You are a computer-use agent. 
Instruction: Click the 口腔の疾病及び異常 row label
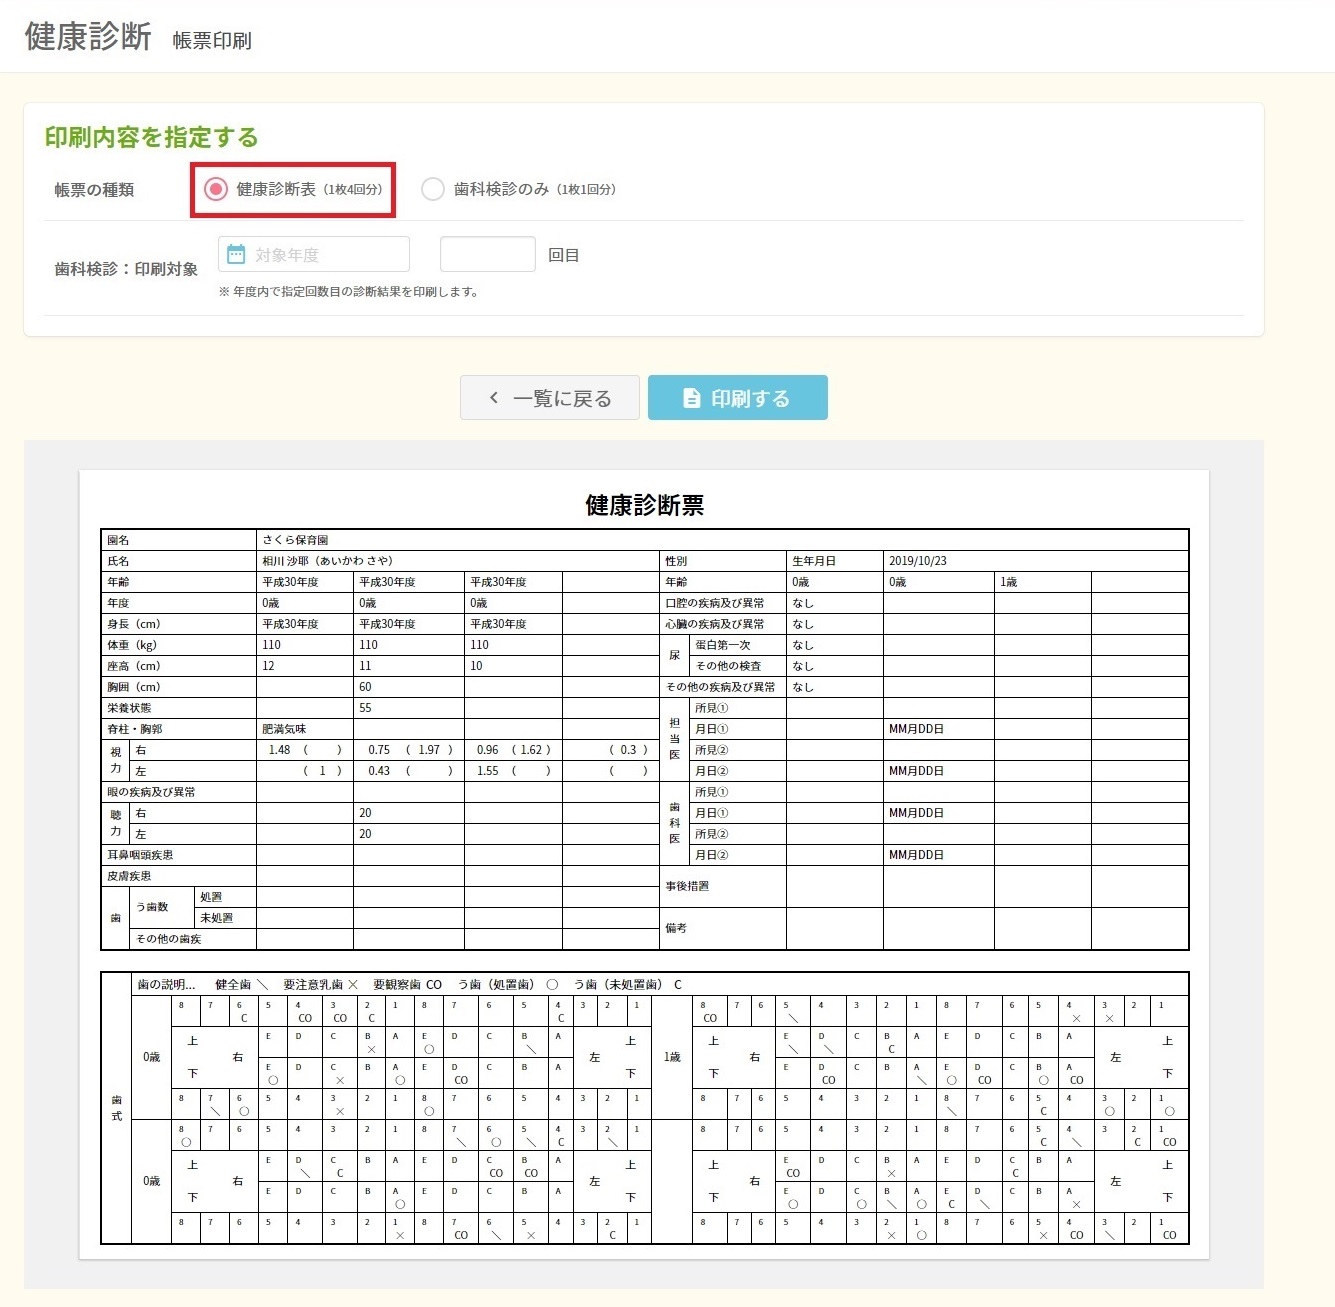click(x=715, y=603)
